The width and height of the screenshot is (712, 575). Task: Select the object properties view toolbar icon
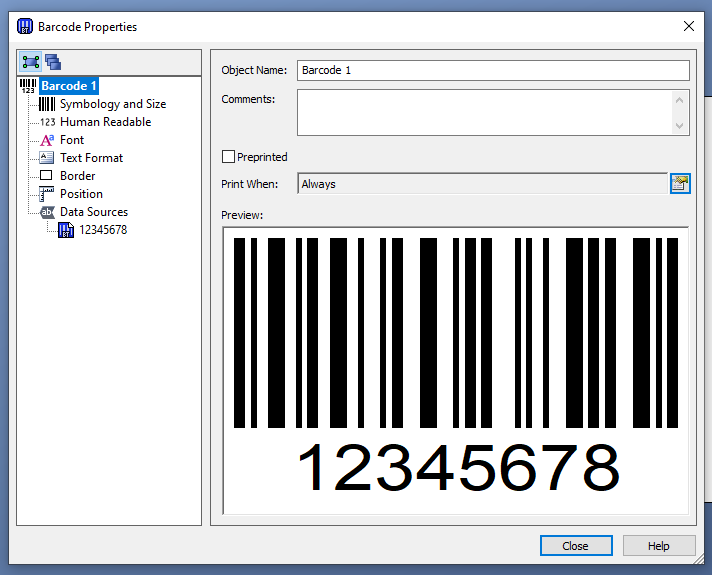(31, 62)
